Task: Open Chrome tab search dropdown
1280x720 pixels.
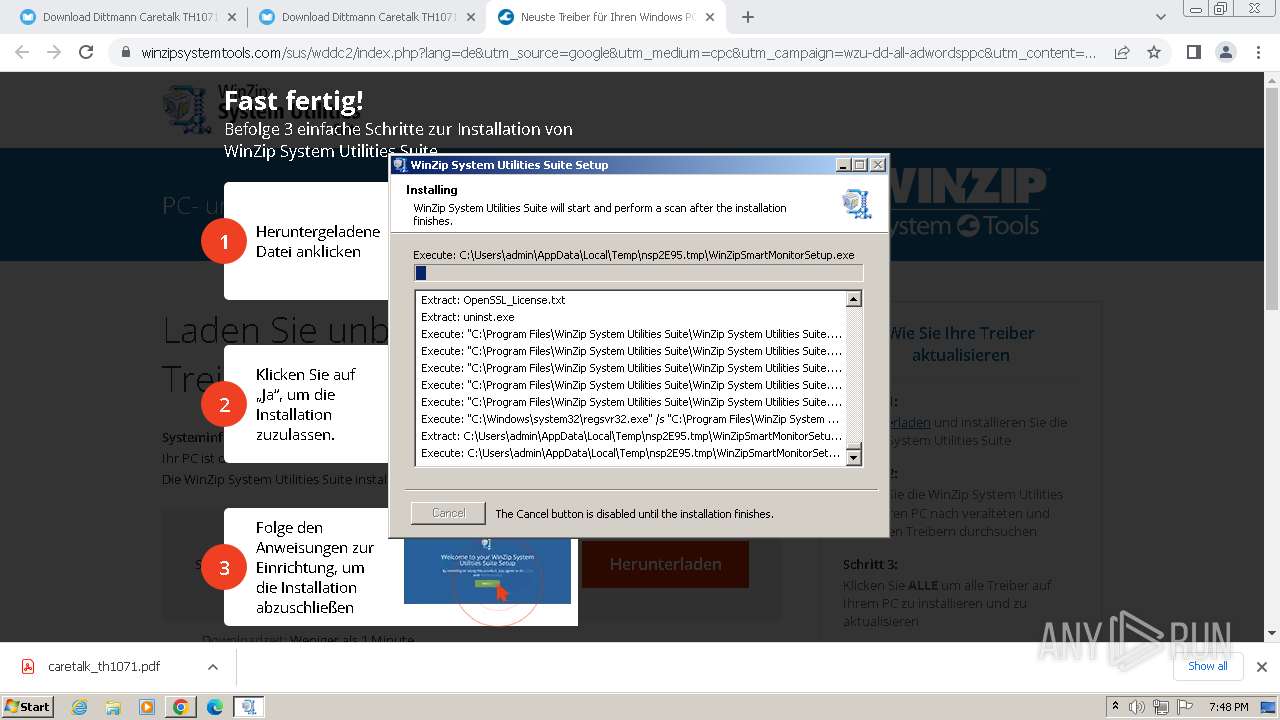Action: pyautogui.click(x=1161, y=17)
